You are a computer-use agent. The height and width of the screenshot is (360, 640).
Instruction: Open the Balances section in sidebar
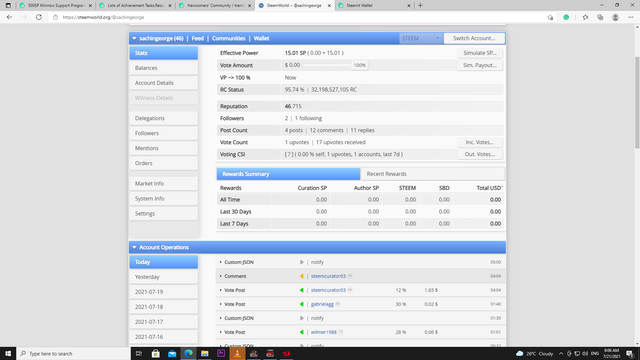click(164, 68)
